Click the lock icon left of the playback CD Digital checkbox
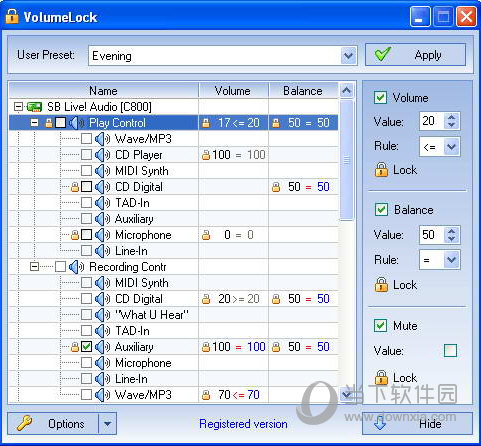This screenshot has height=446, width=481. tap(75, 187)
